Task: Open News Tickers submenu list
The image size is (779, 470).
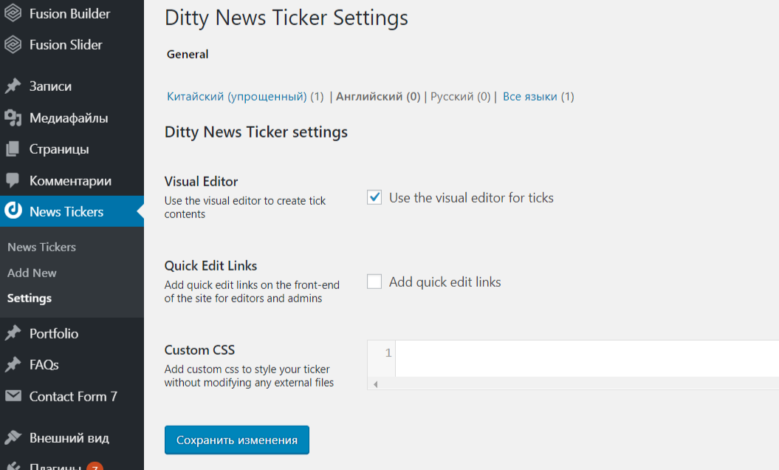Action: [x=42, y=247]
